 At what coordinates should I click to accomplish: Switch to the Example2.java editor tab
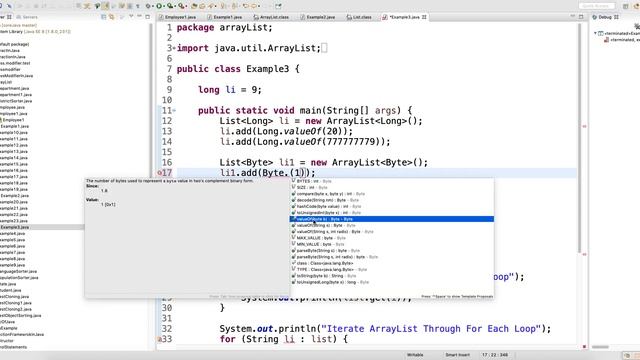318,17
